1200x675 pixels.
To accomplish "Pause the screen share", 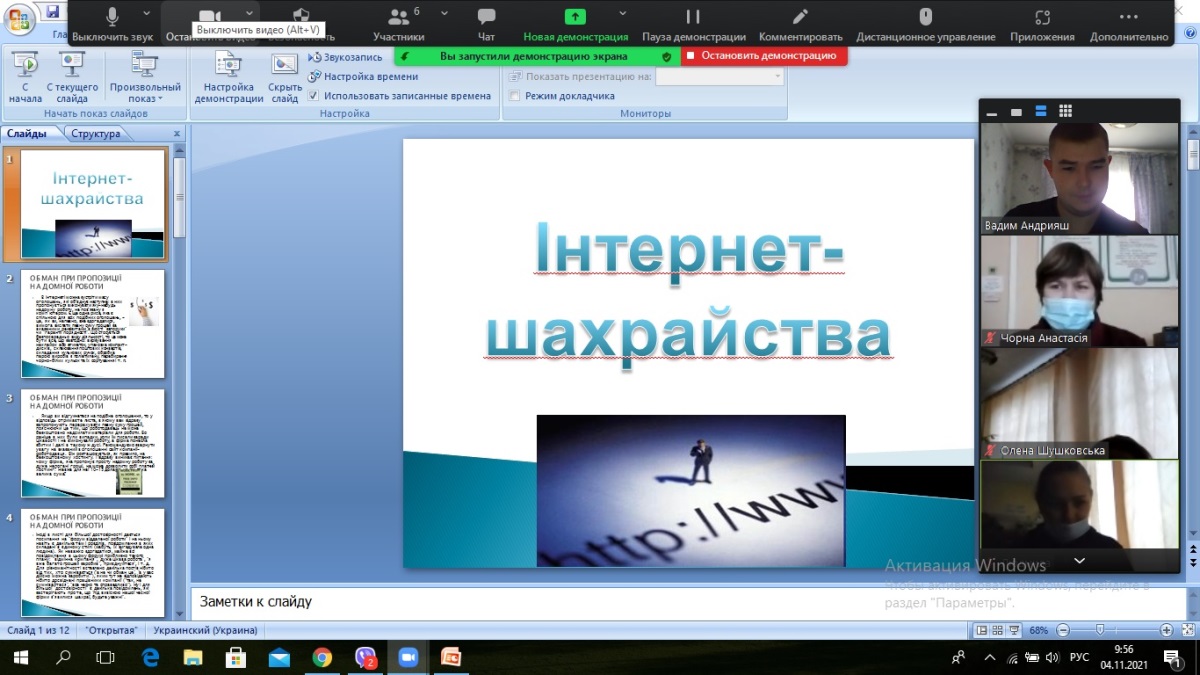I will pyautogui.click(x=693, y=24).
